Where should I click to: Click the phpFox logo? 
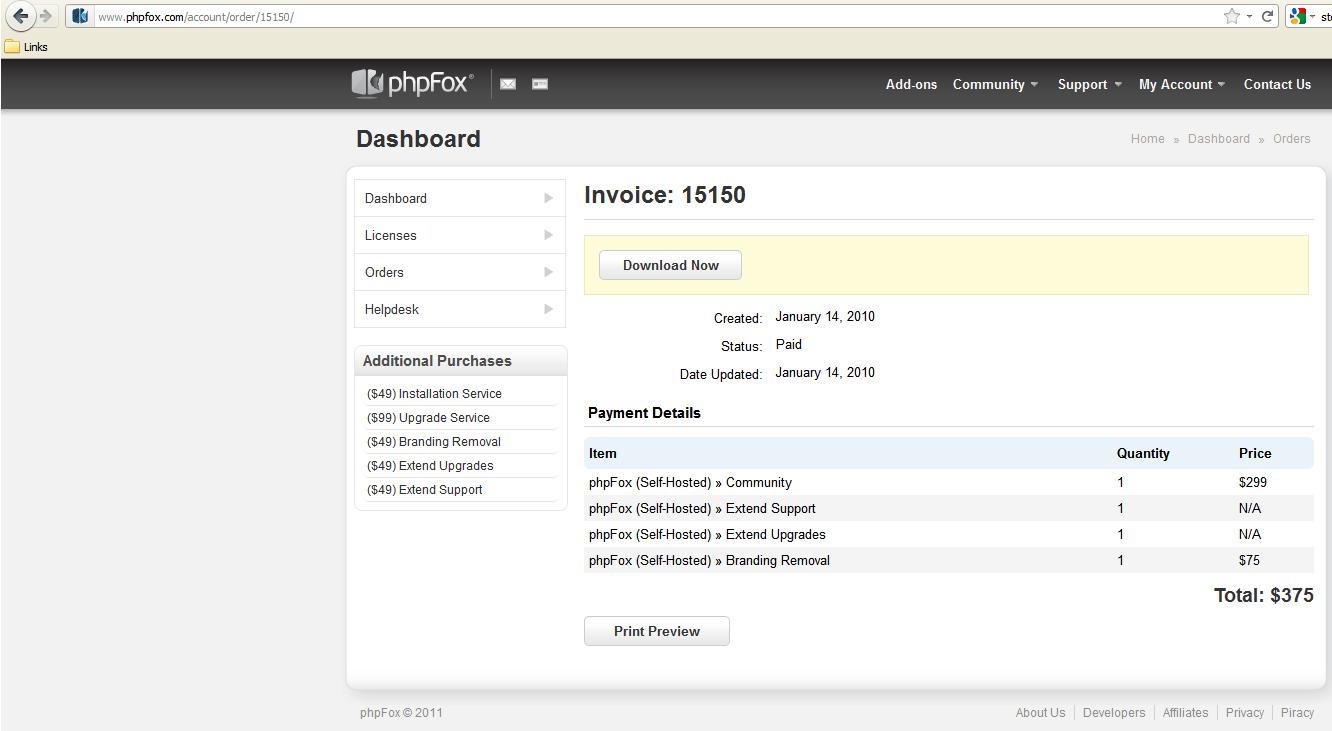point(412,83)
